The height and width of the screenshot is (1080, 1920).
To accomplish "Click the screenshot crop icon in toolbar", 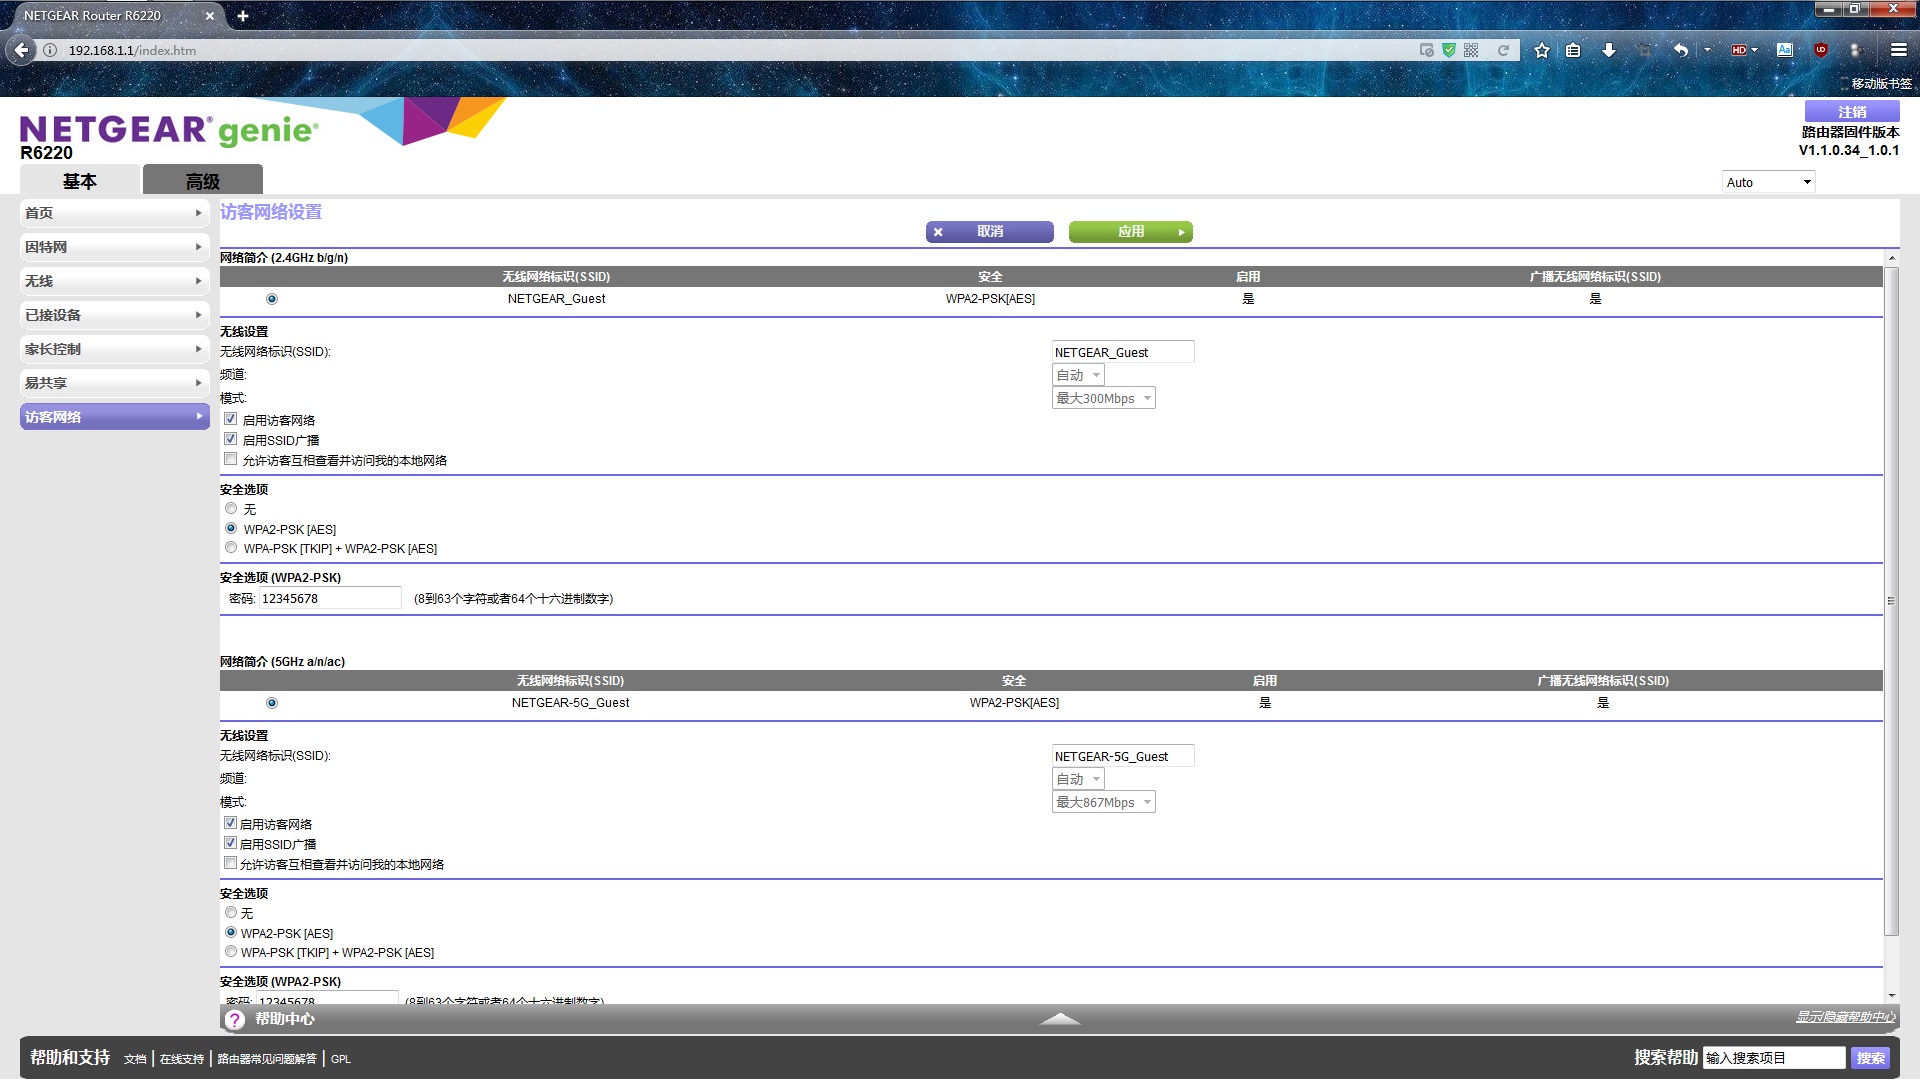I will 1645,50.
